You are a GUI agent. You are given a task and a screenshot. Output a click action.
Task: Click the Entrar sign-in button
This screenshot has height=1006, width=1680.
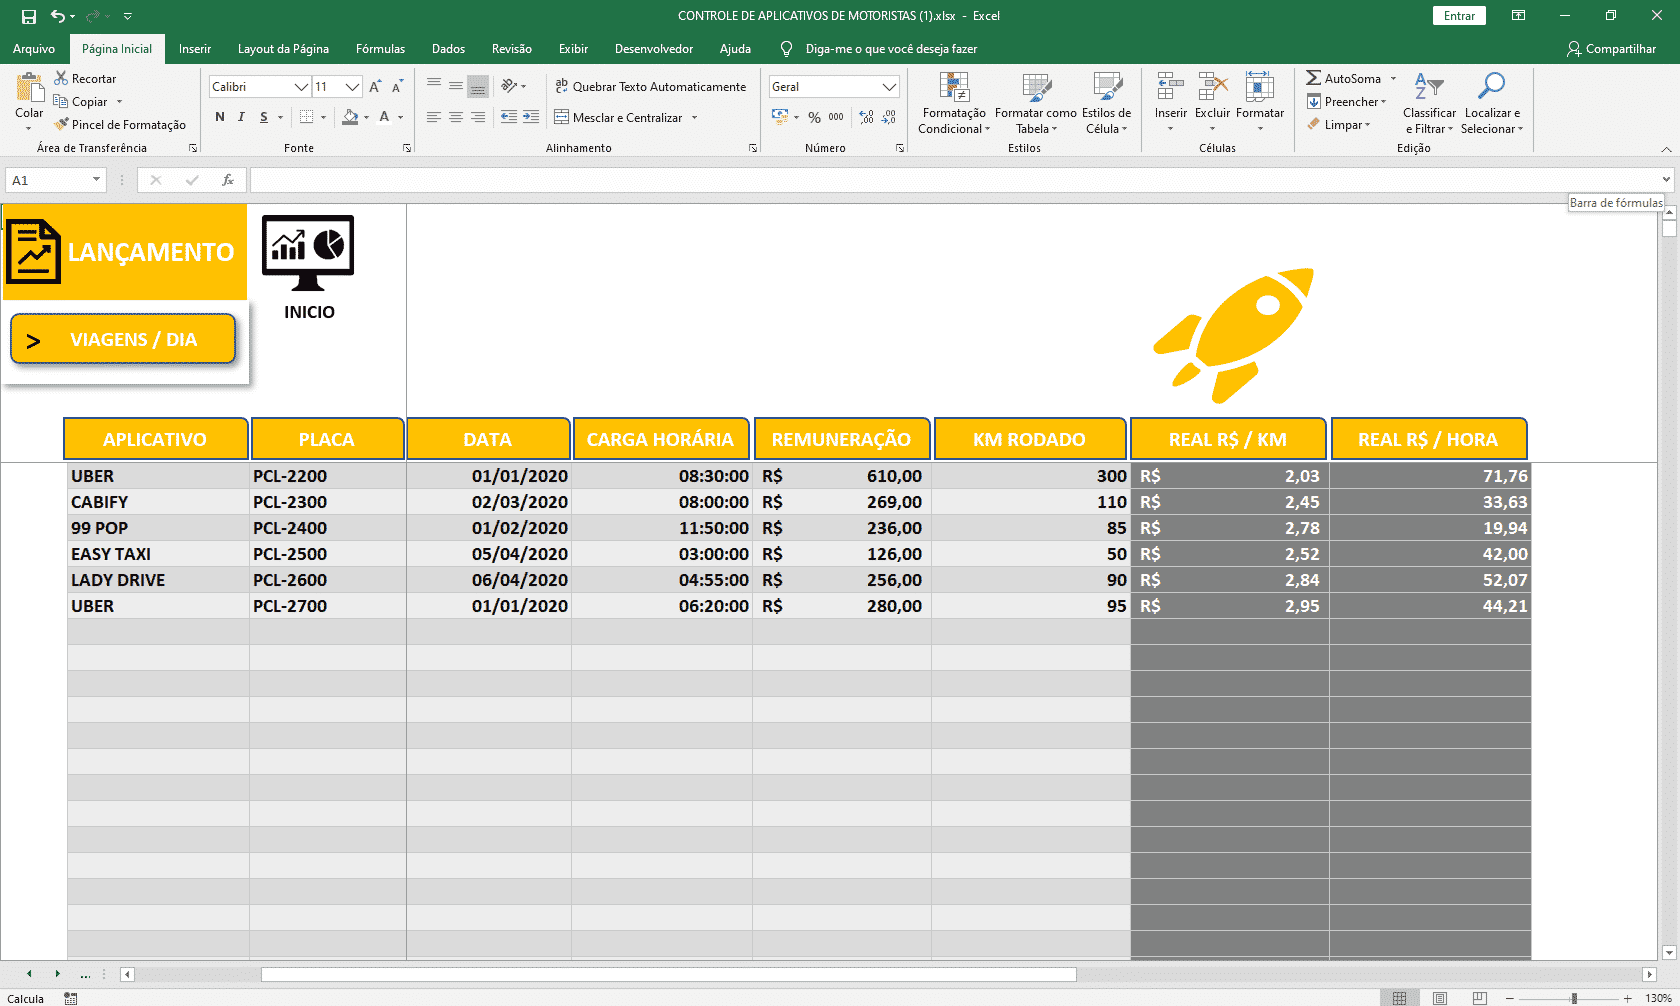1459,16
